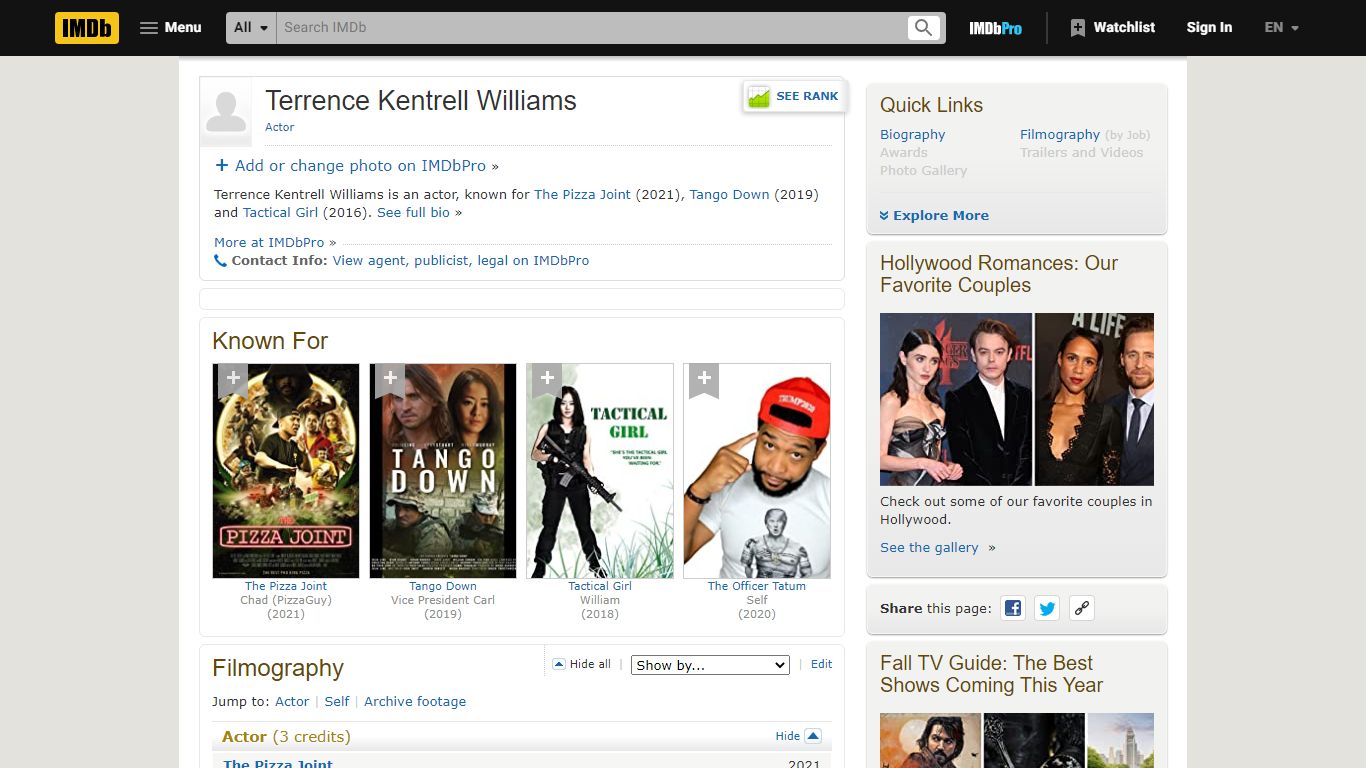Image resolution: width=1366 pixels, height=768 pixels.
Task: Open IMDbPro from the header
Action: click(x=995, y=28)
